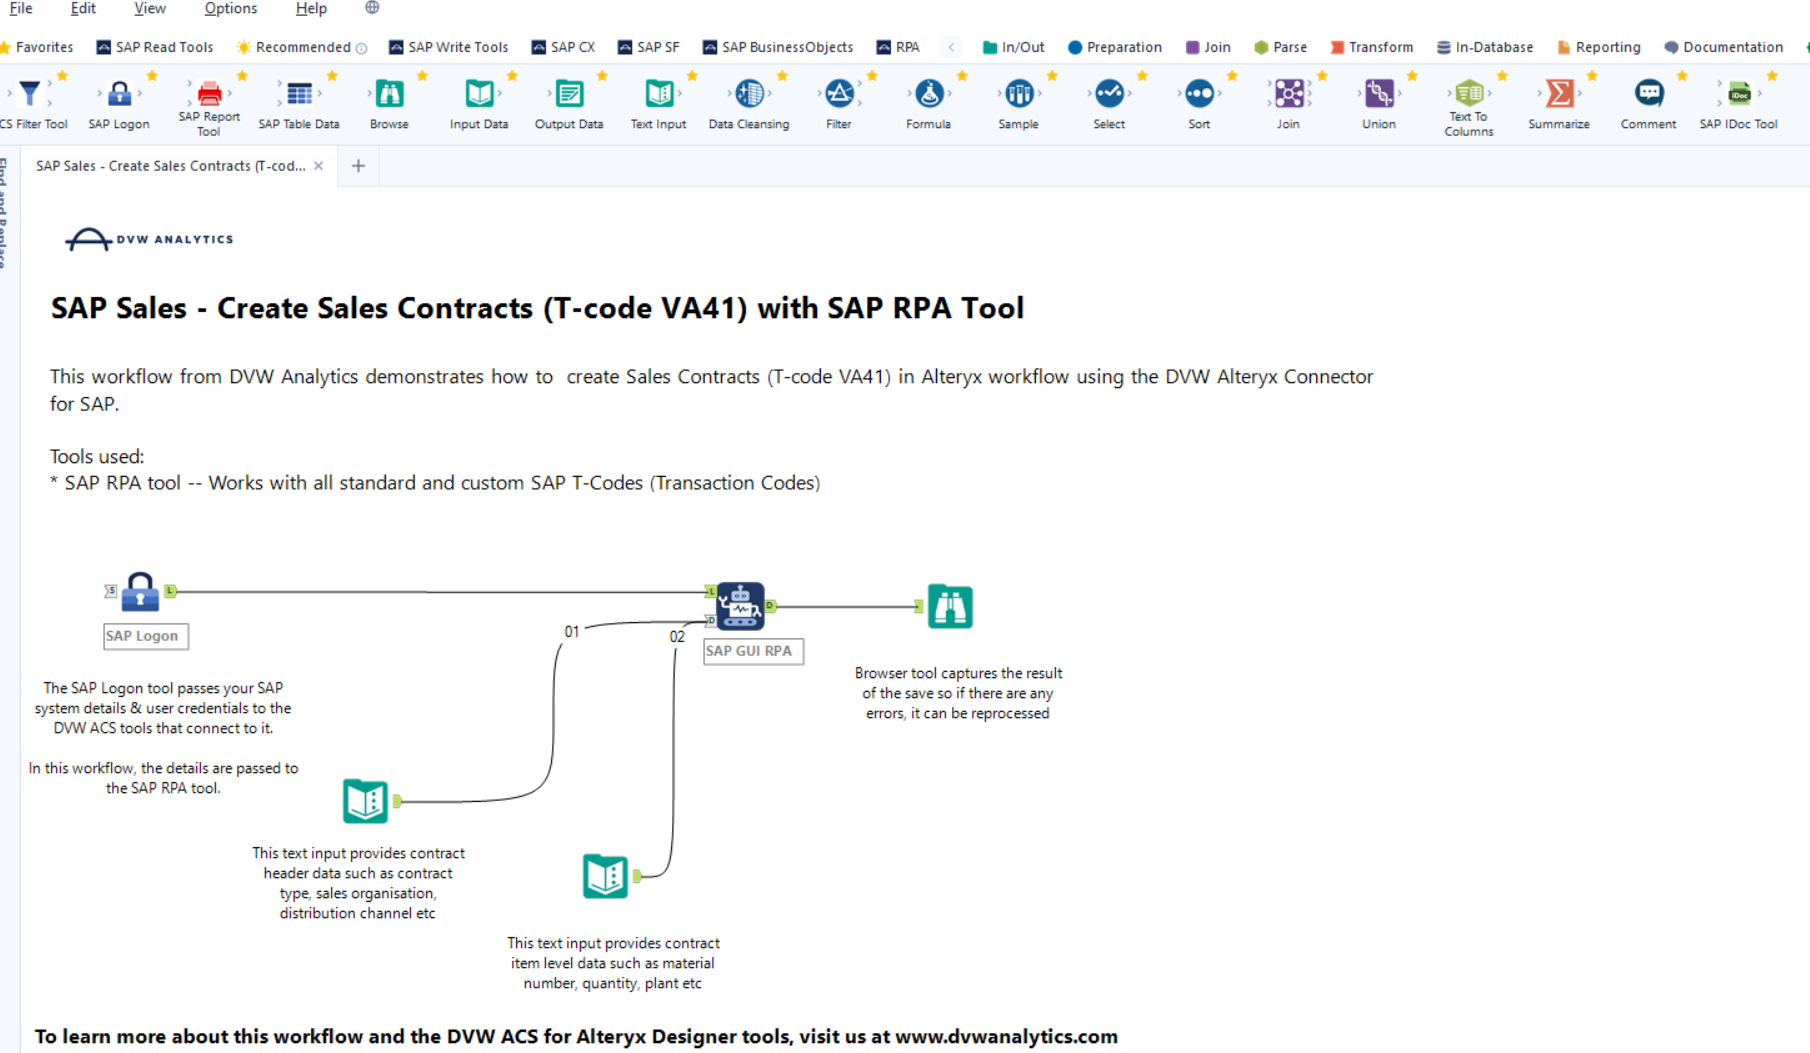Viewport: 1810px width, 1053px height.
Task: Select the Text To Columns tool
Action: pyautogui.click(x=1467, y=95)
